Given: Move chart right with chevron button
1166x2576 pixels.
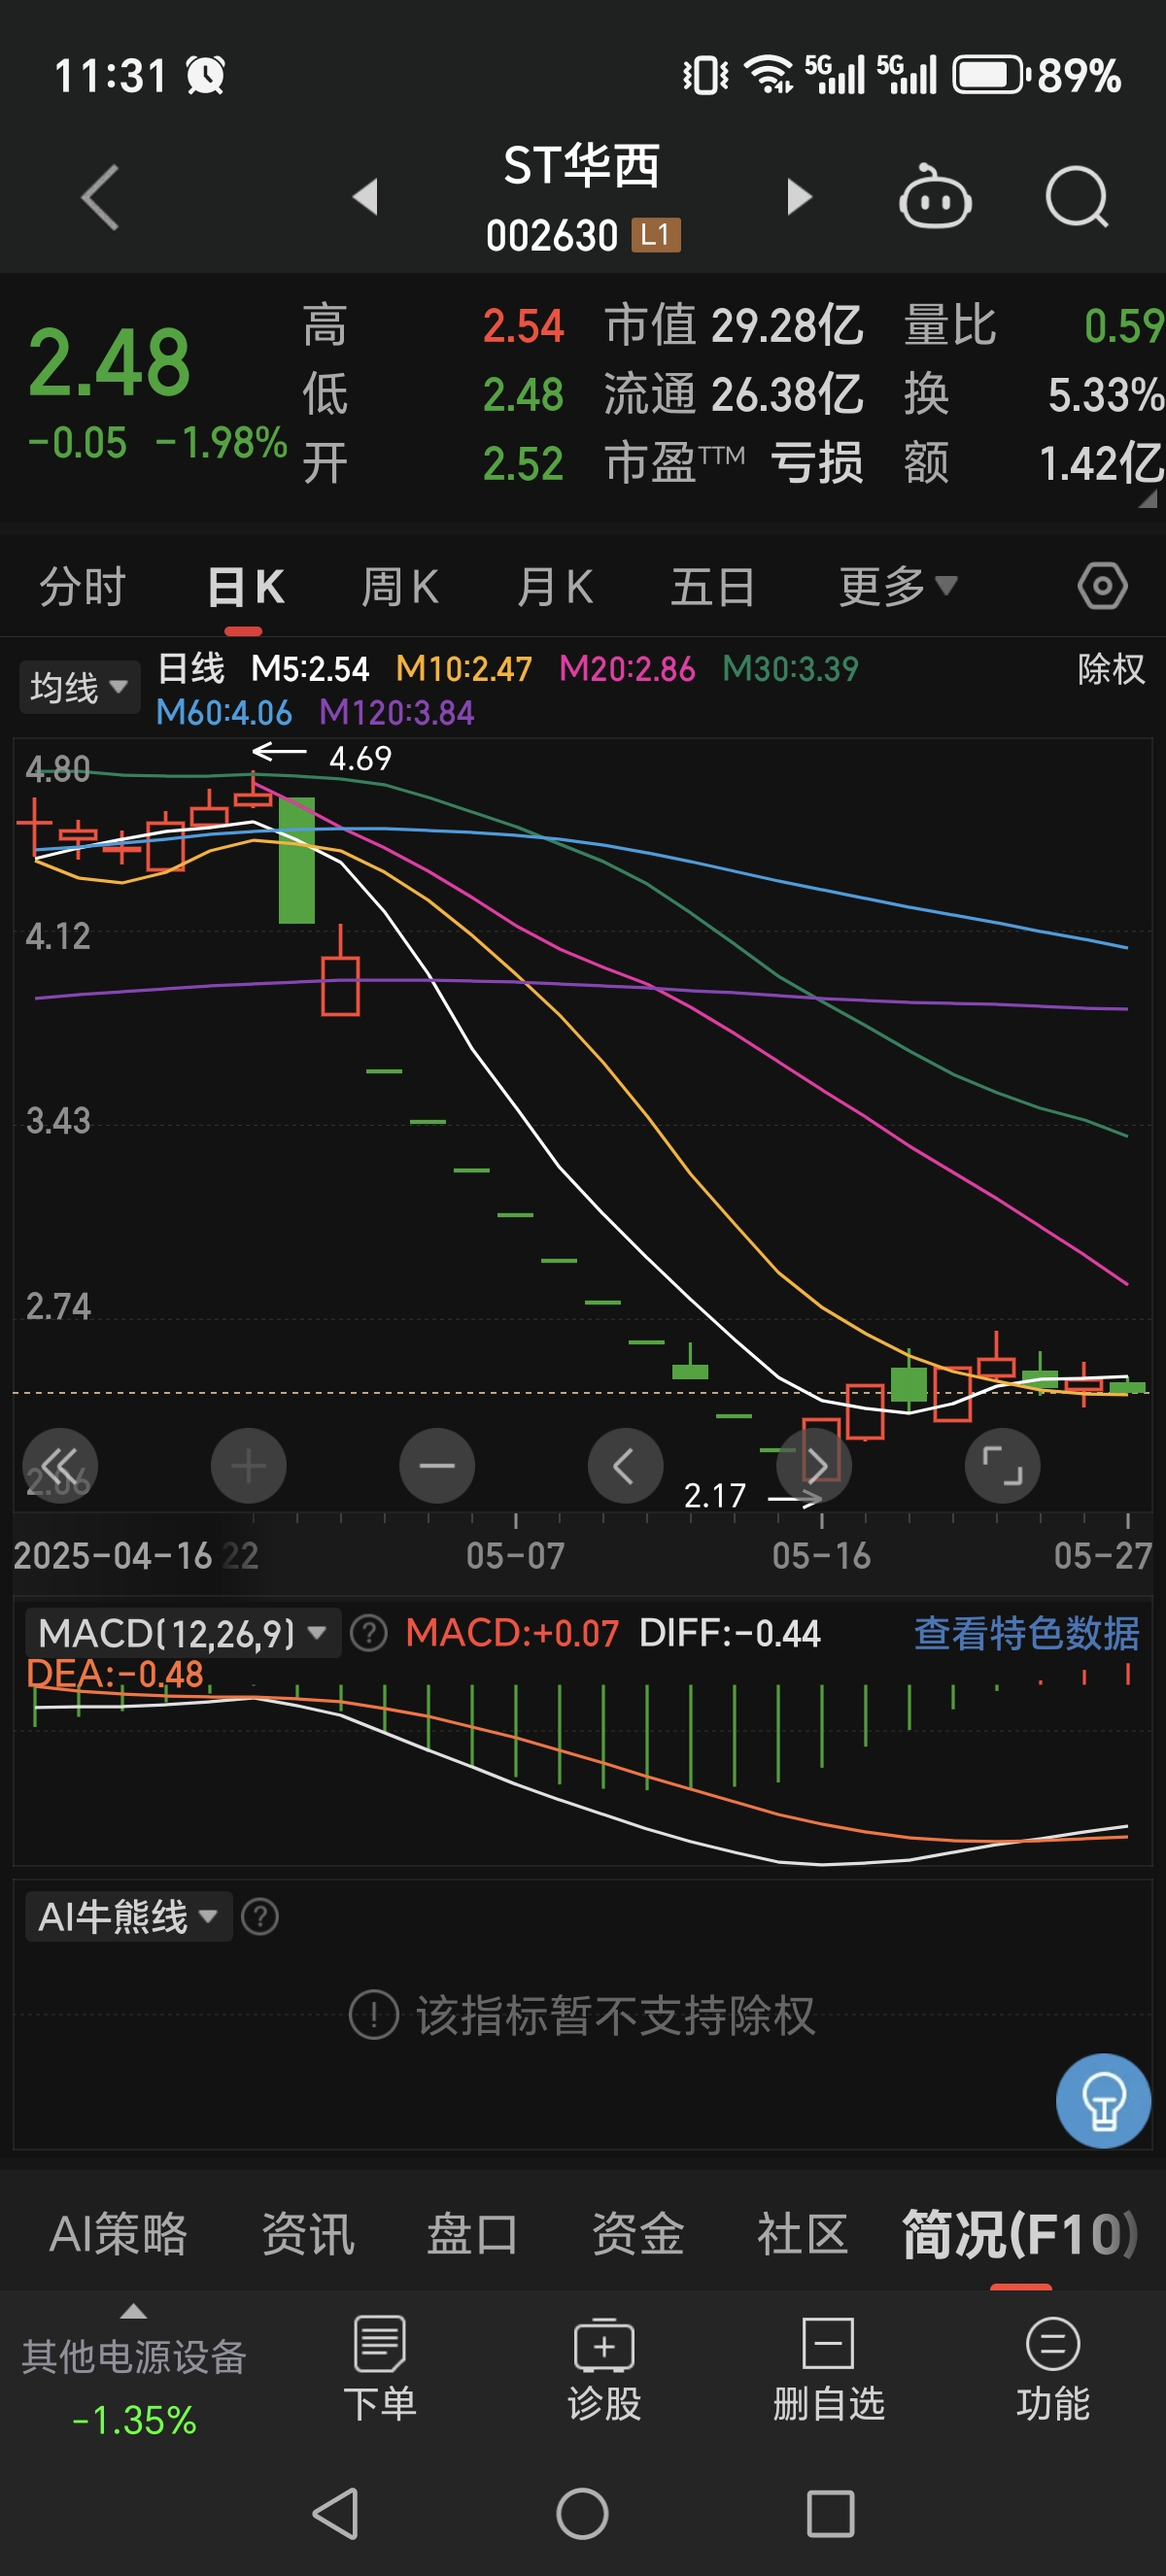Looking at the screenshot, I should click(814, 1466).
